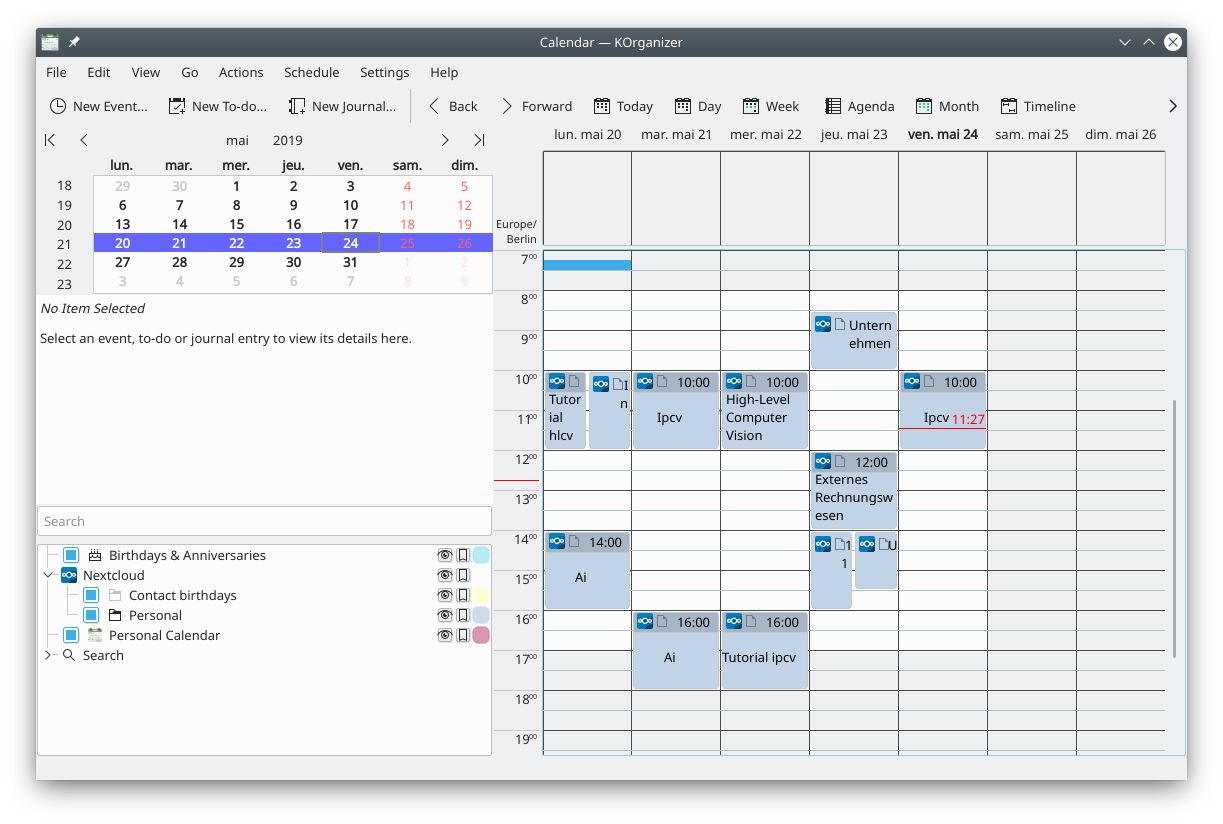
Task: Uncheck the Birthdays & Anniversaries calendar
Action: click(71, 555)
